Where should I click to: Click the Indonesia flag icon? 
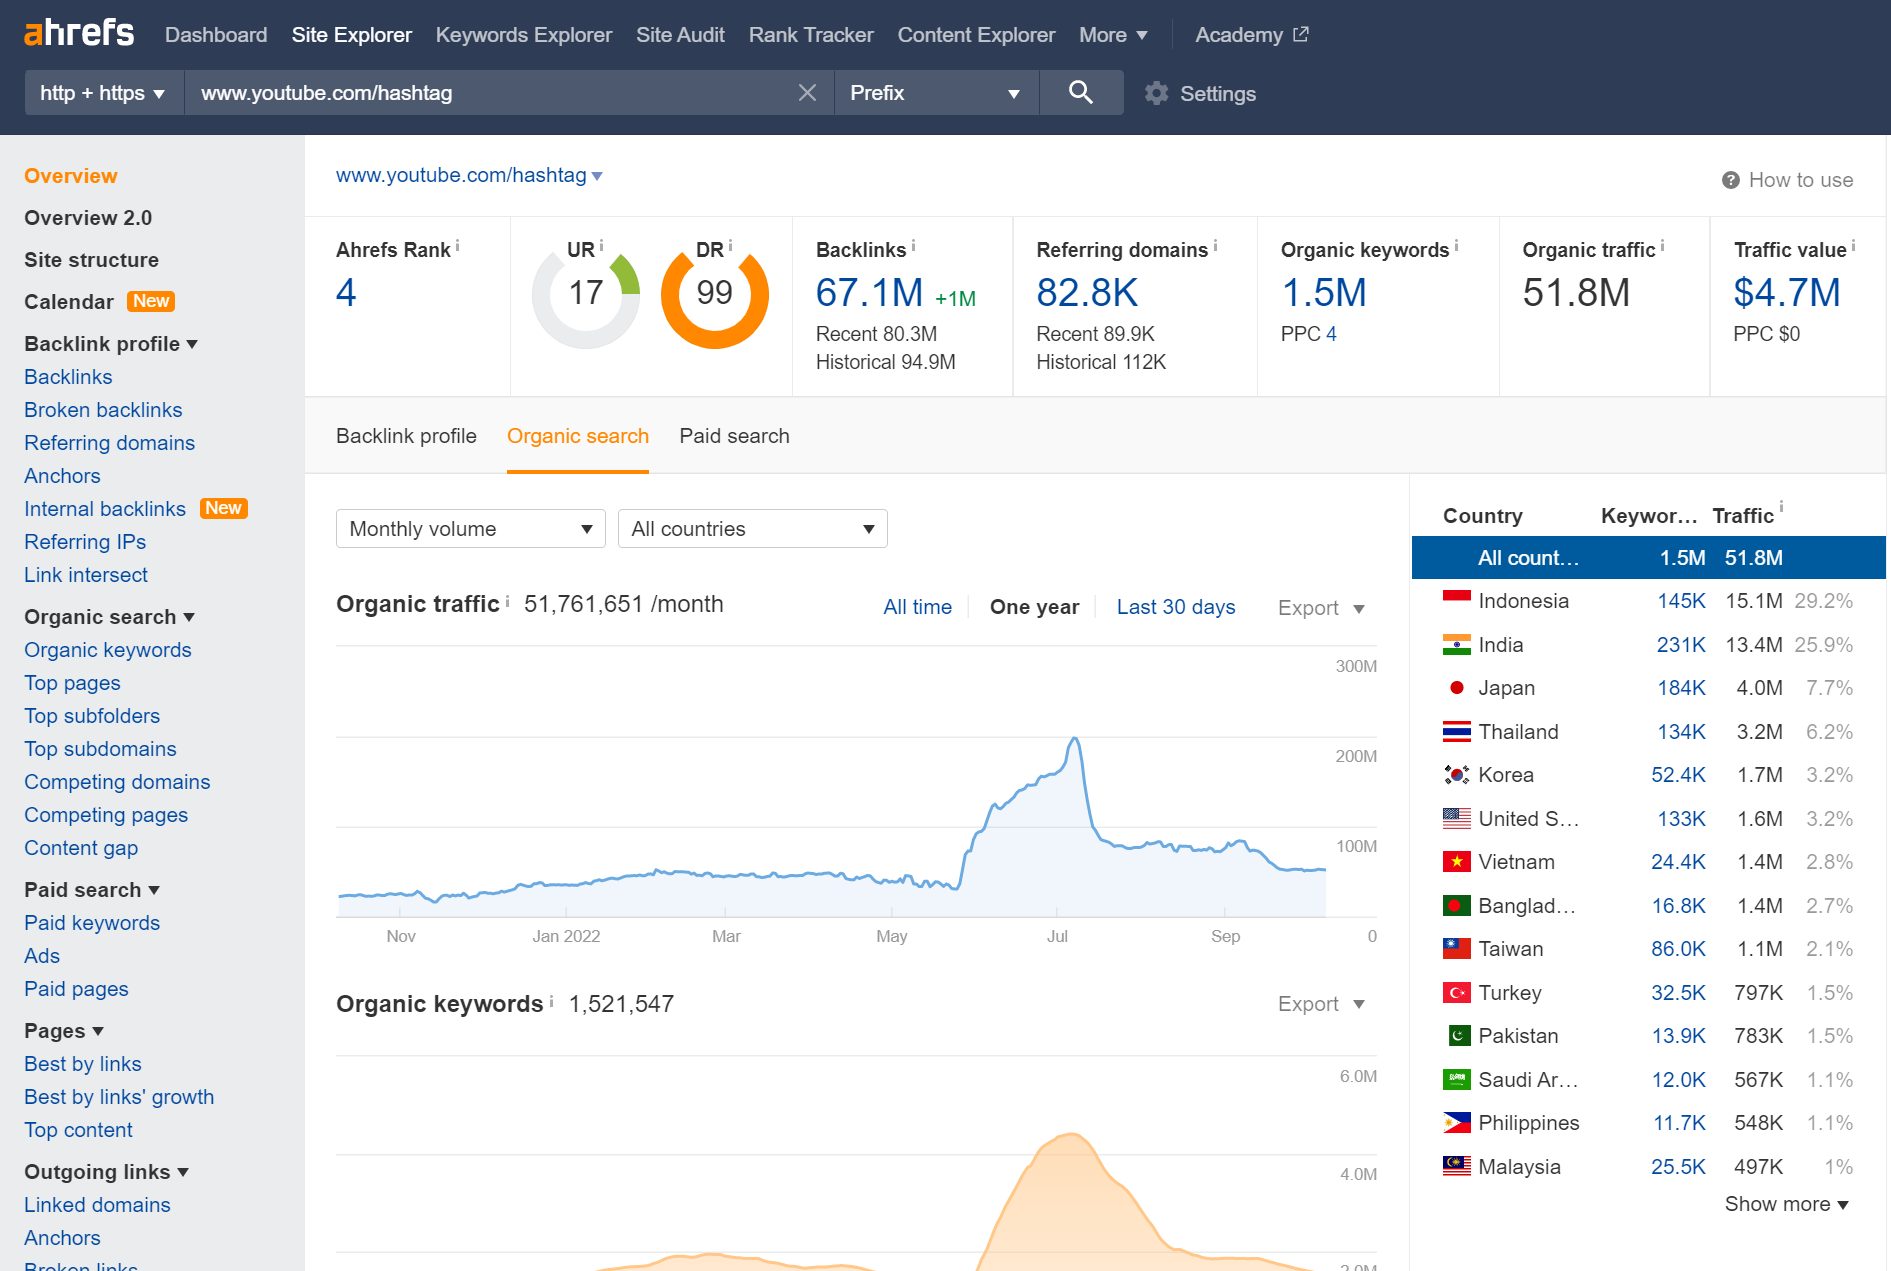1456,600
